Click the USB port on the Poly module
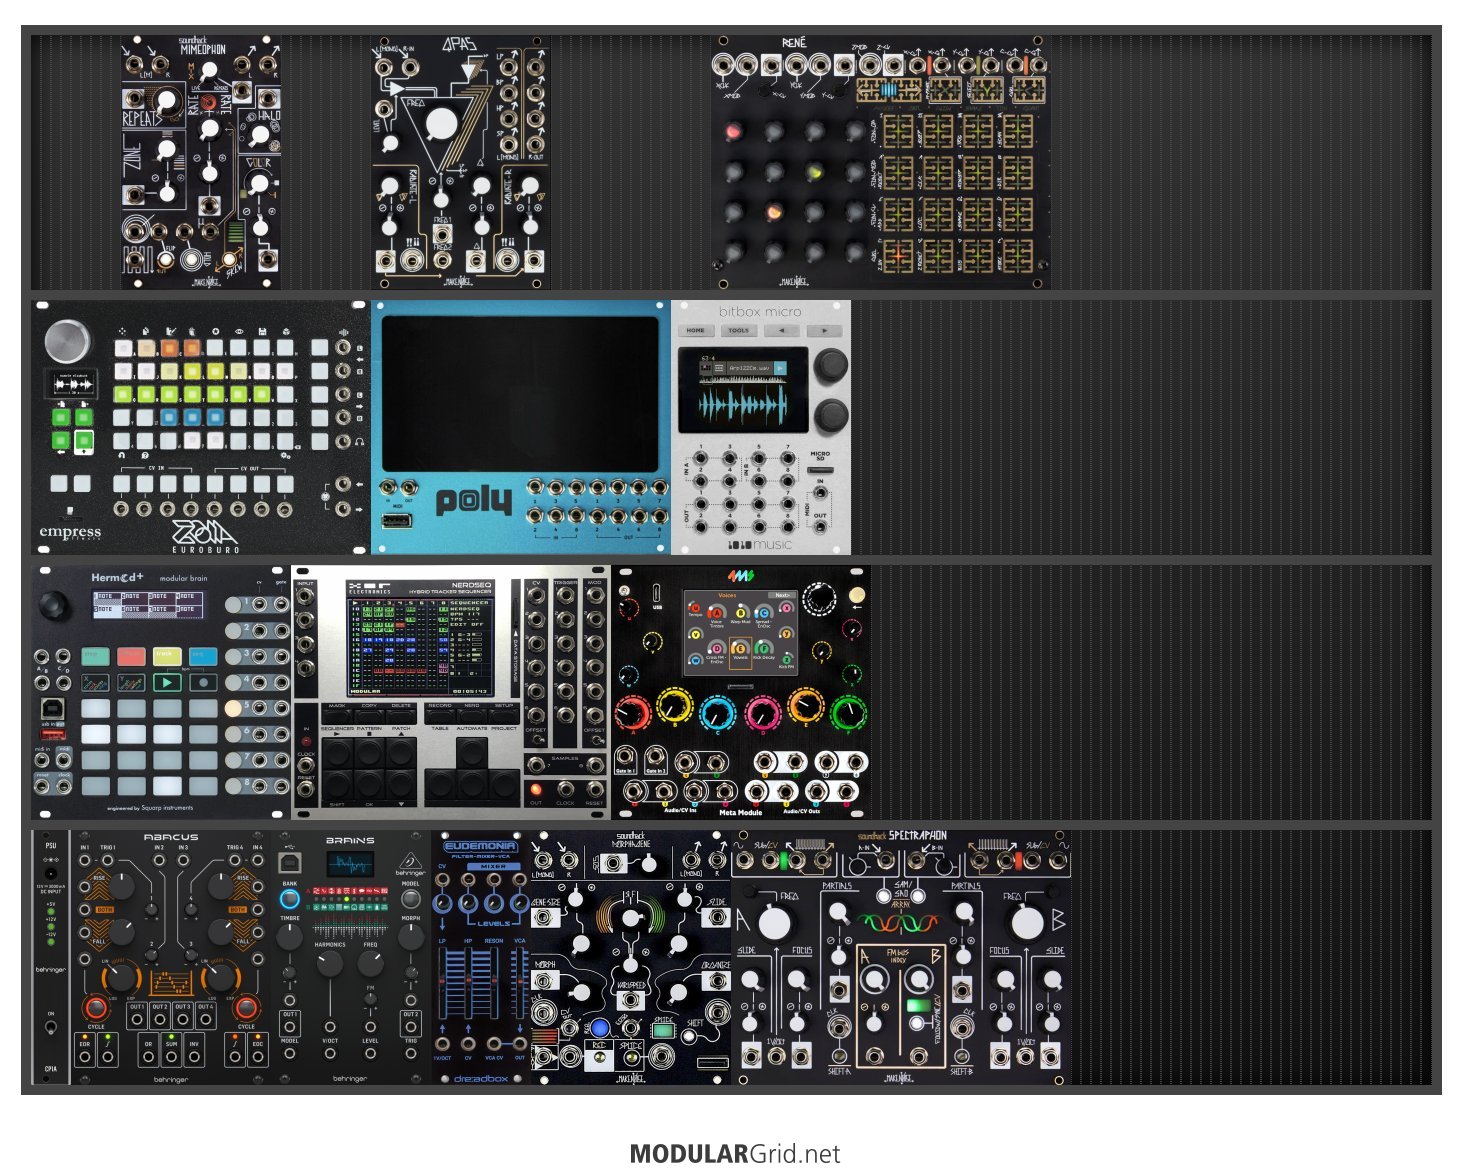 pyautogui.click(x=399, y=522)
